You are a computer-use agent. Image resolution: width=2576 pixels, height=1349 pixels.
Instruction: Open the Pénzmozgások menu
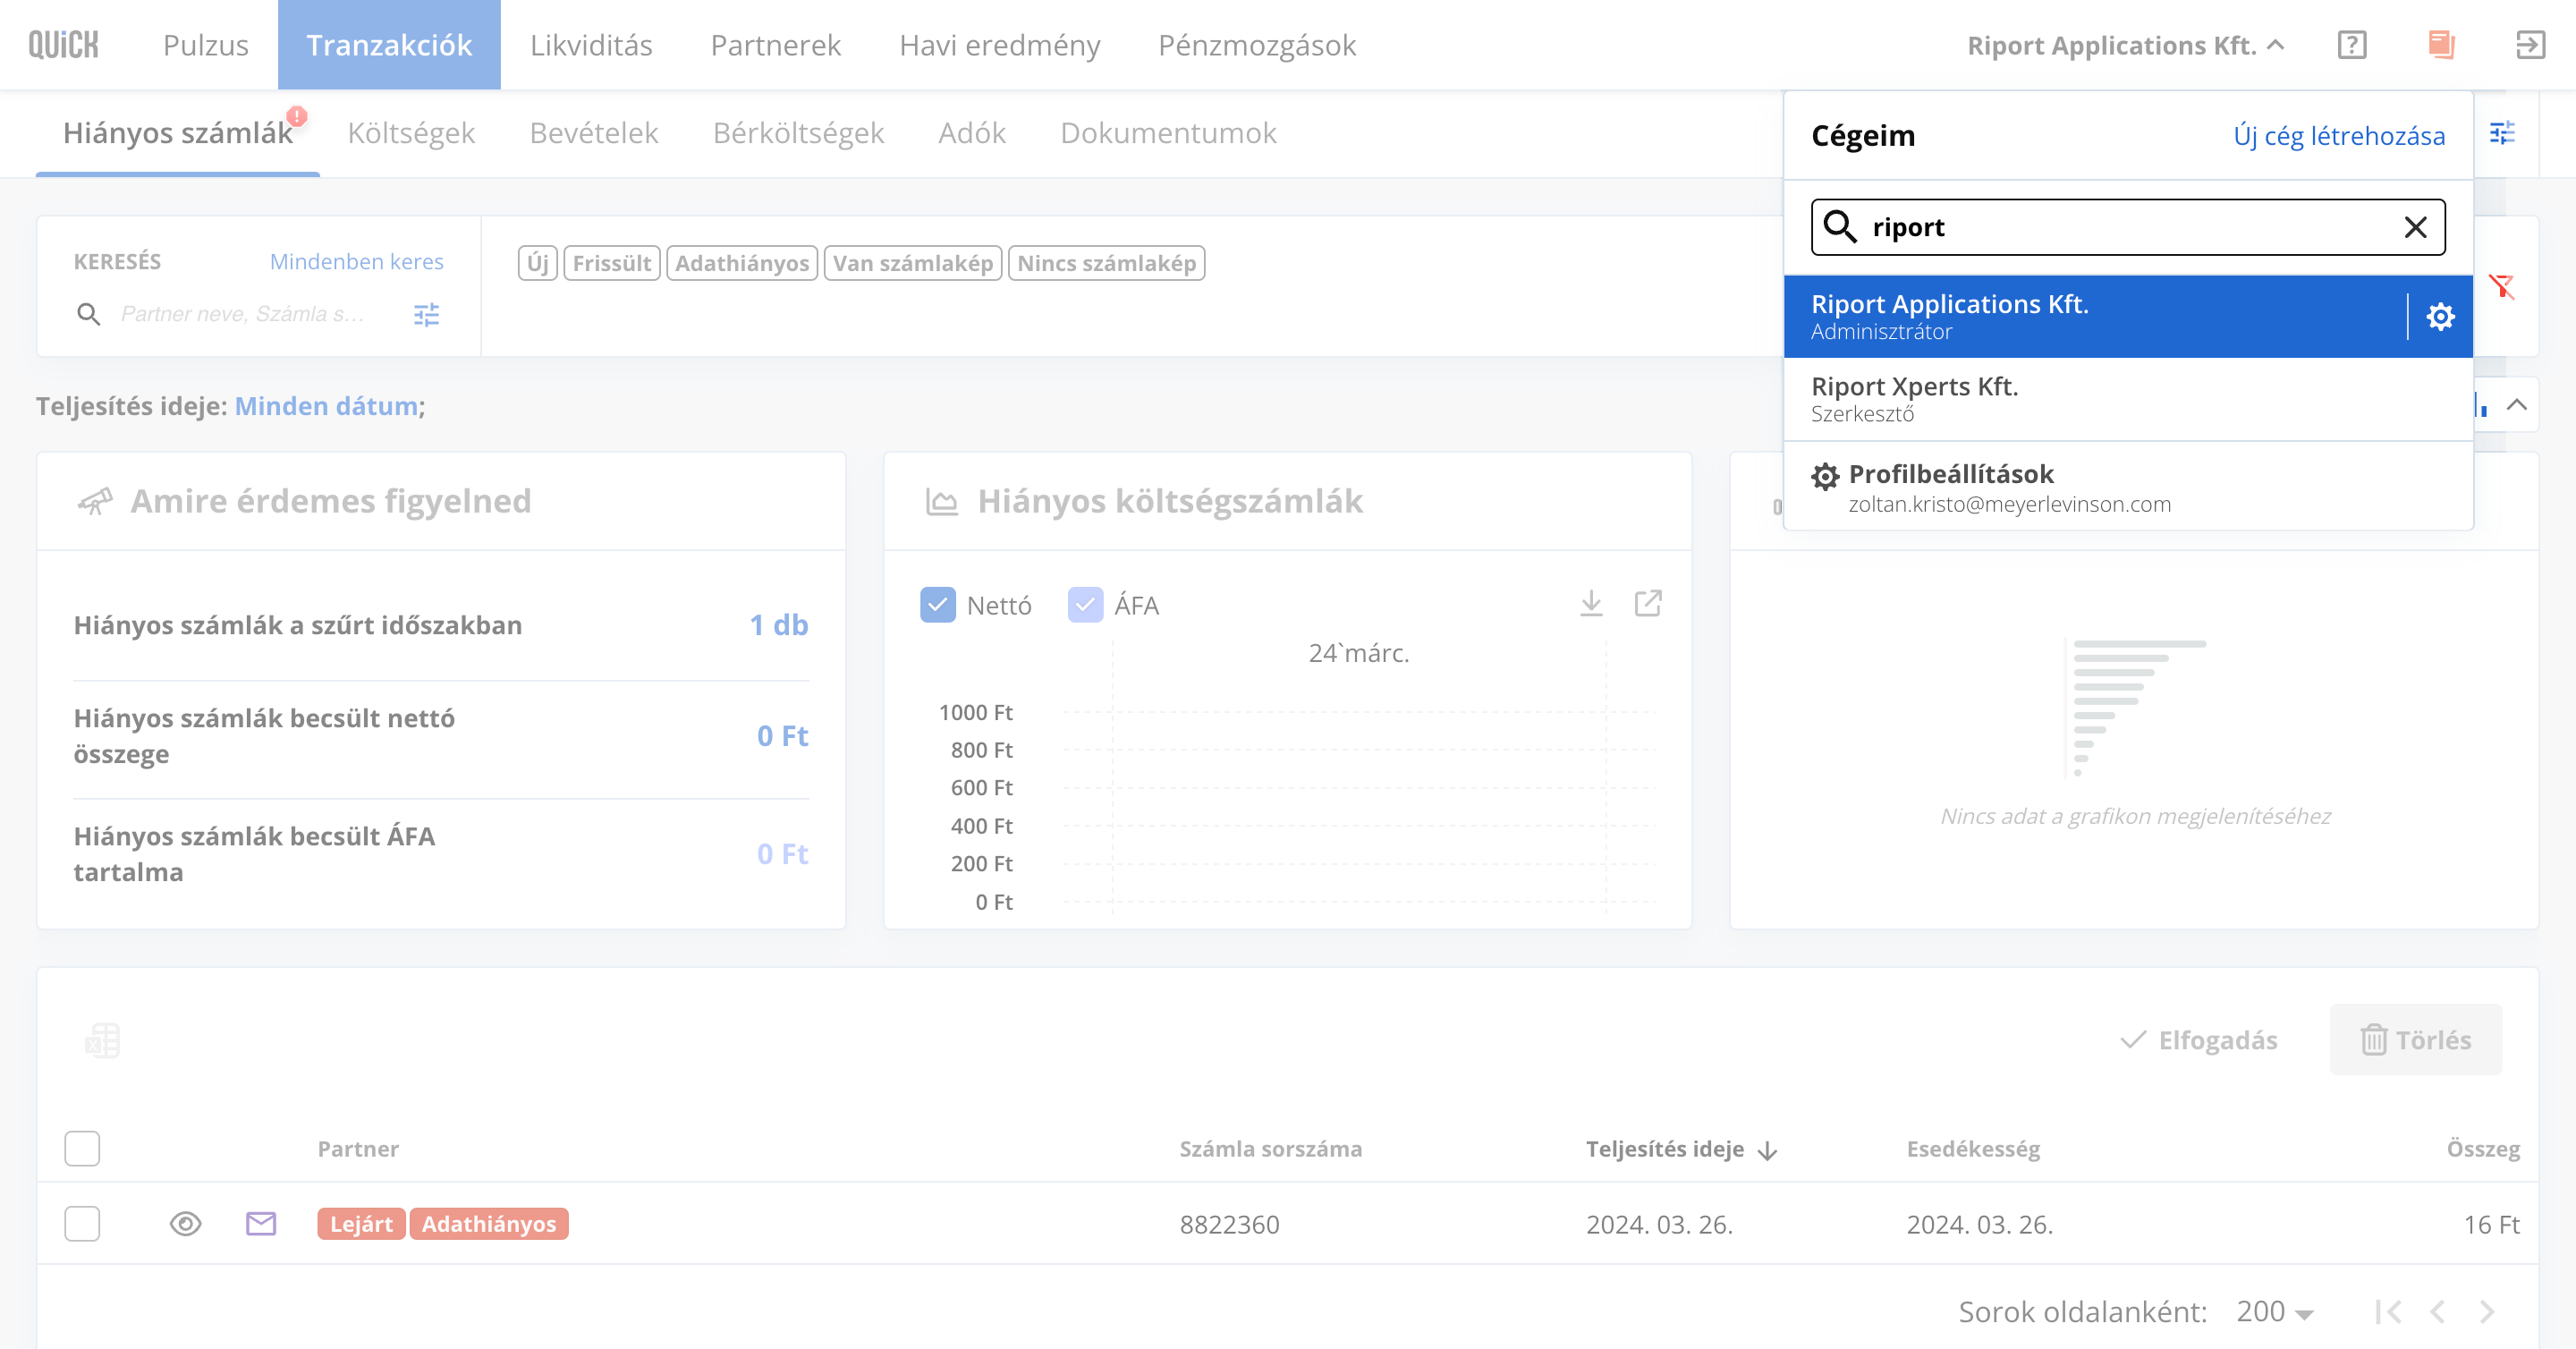tap(1257, 45)
